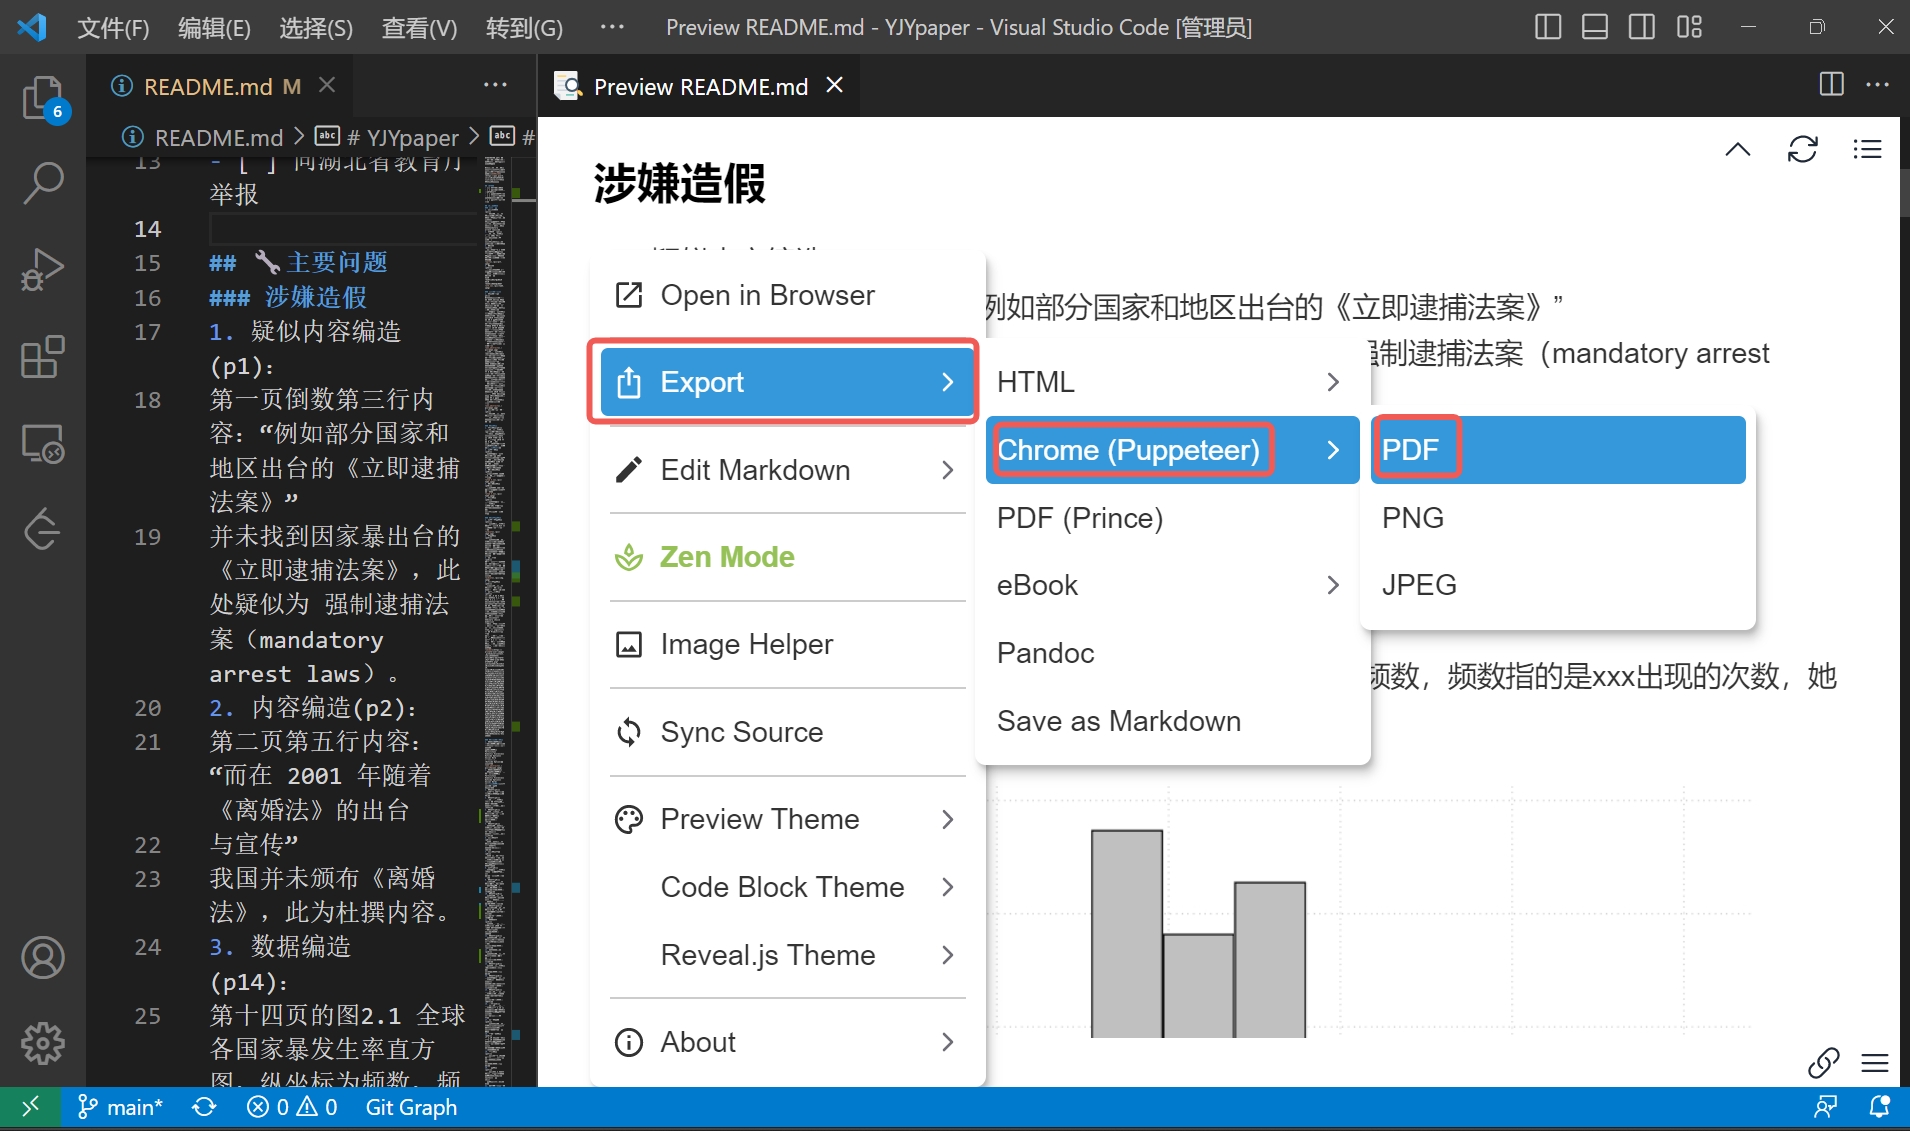1910x1131 pixels.
Task: Click README.md breadcrumb item
Action: [x=203, y=137]
